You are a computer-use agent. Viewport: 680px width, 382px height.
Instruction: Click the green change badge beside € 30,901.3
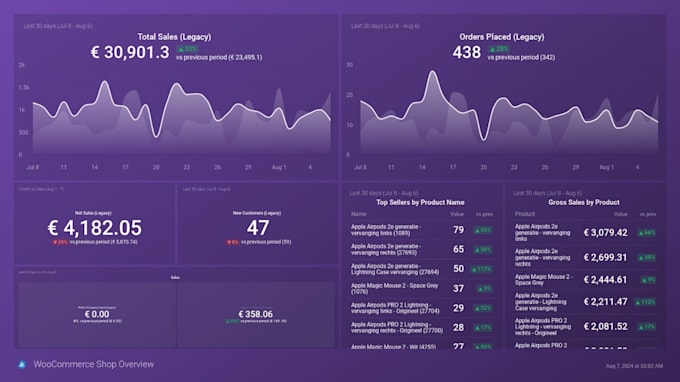187,49
